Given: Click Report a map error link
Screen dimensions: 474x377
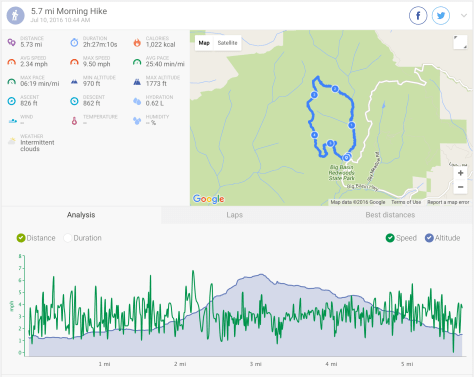Looking at the screenshot, I should coord(448,202).
